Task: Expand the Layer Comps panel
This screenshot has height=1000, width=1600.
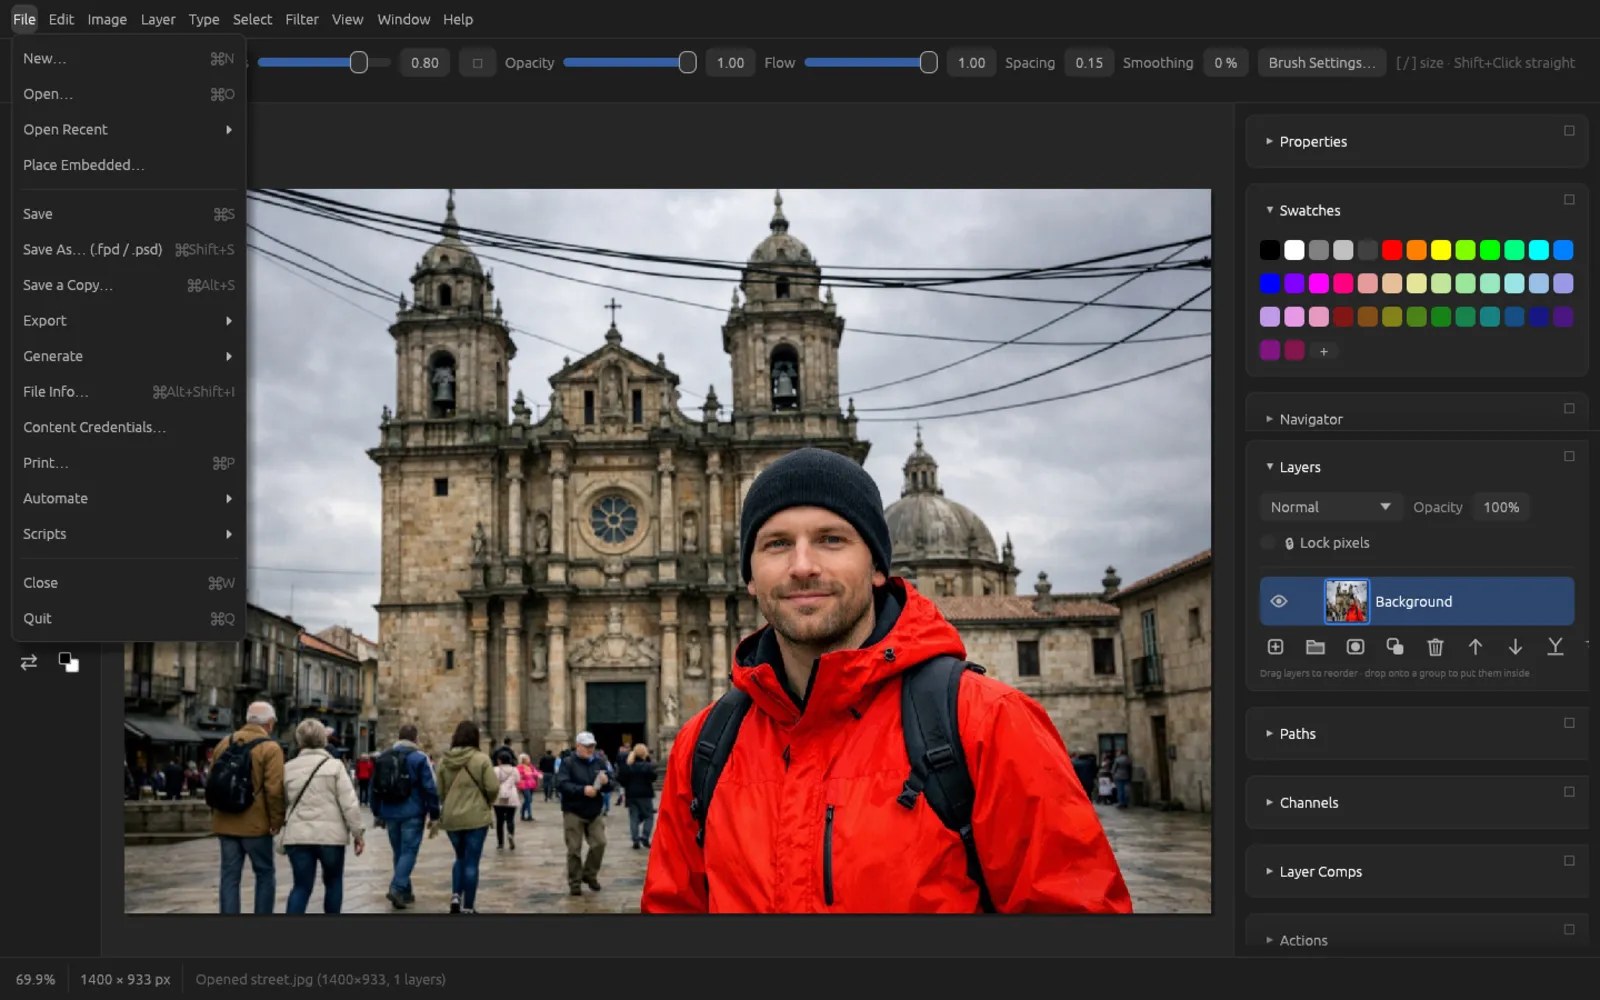Action: (x=1269, y=871)
